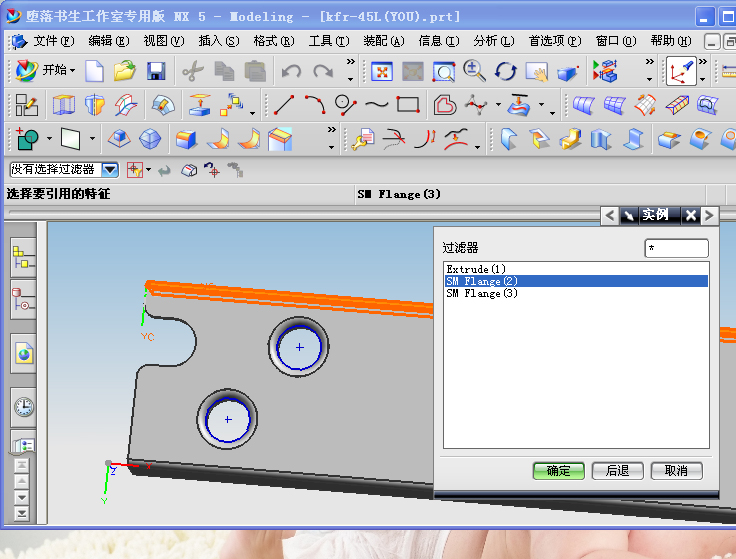Expand view toolbar overflow chevron
The image size is (736, 559).
tap(650, 62)
